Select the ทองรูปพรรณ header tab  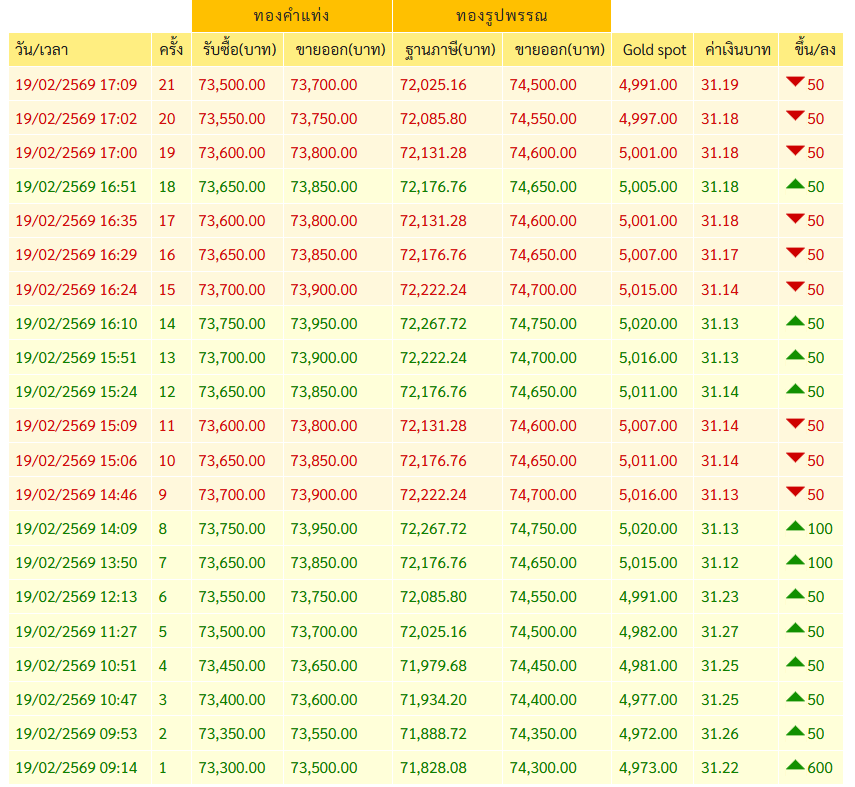[502, 16]
